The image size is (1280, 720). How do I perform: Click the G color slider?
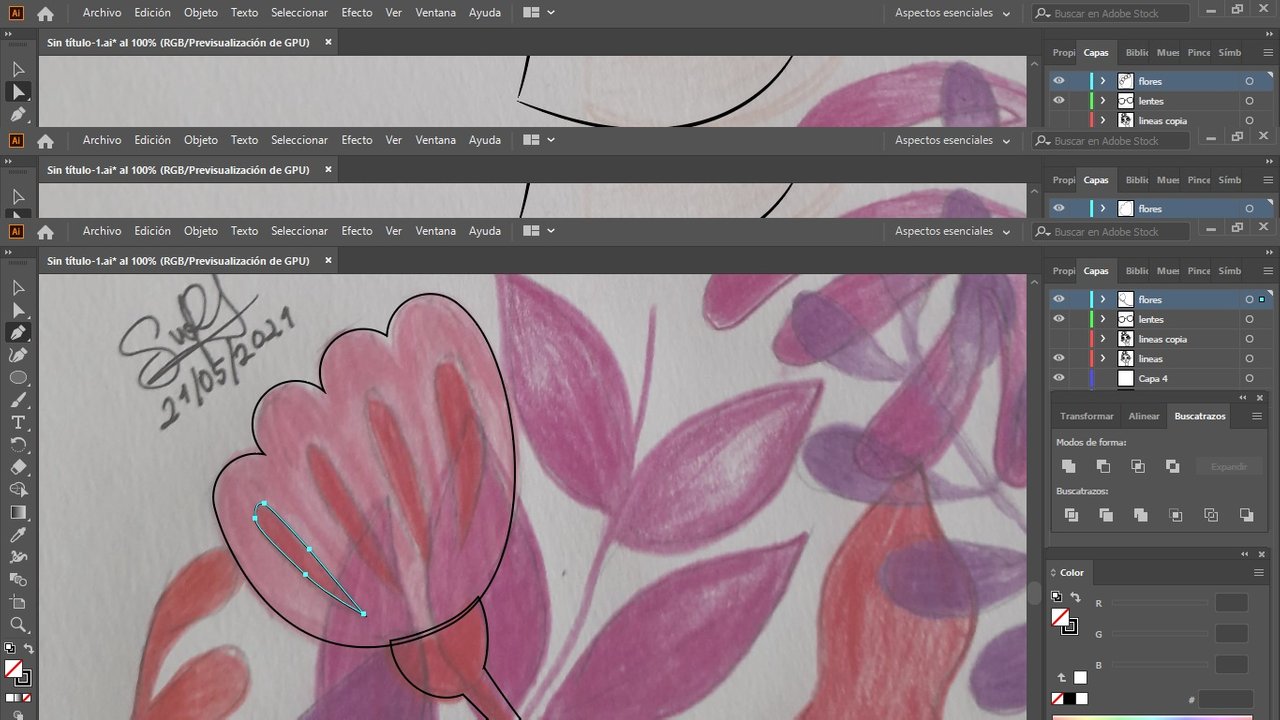pyautogui.click(x=1160, y=634)
